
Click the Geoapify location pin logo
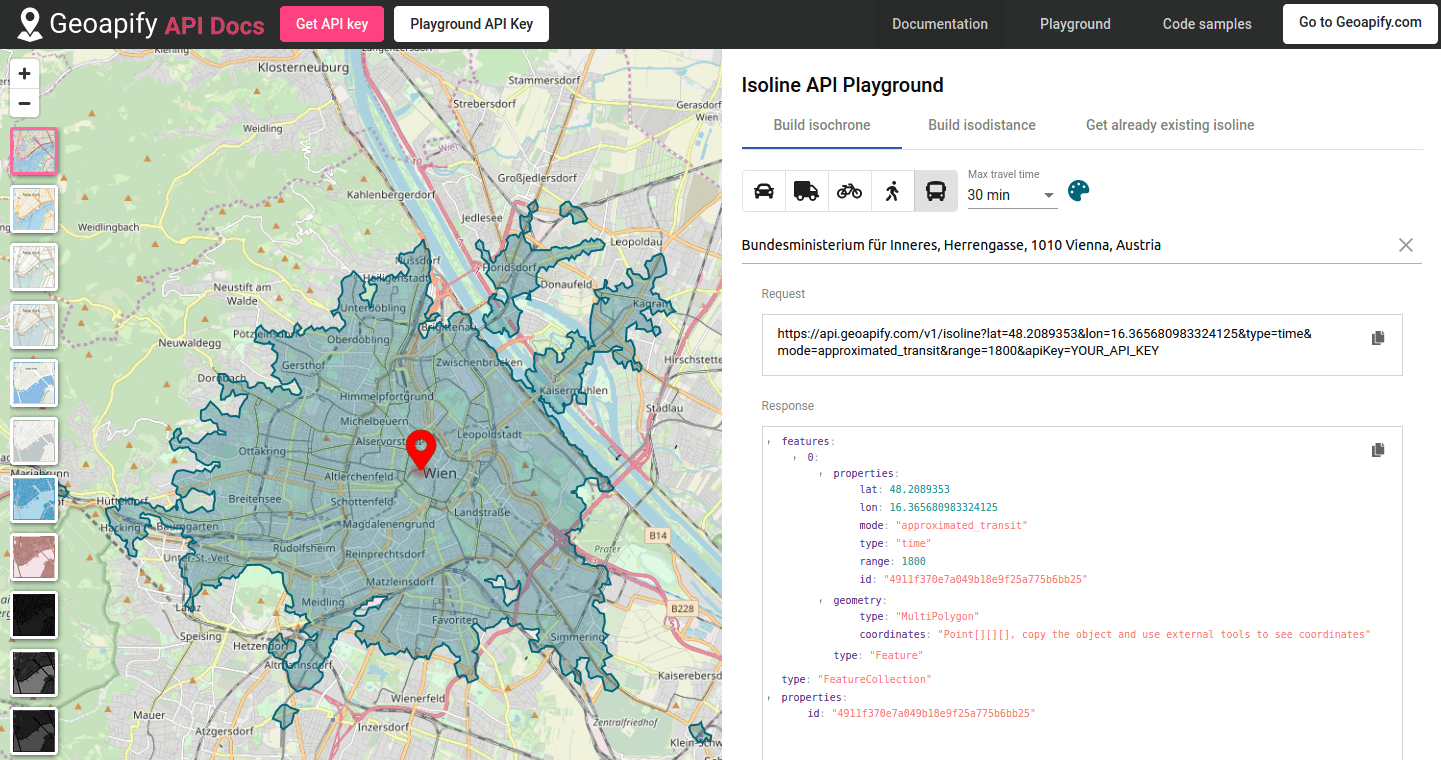tap(30, 25)
